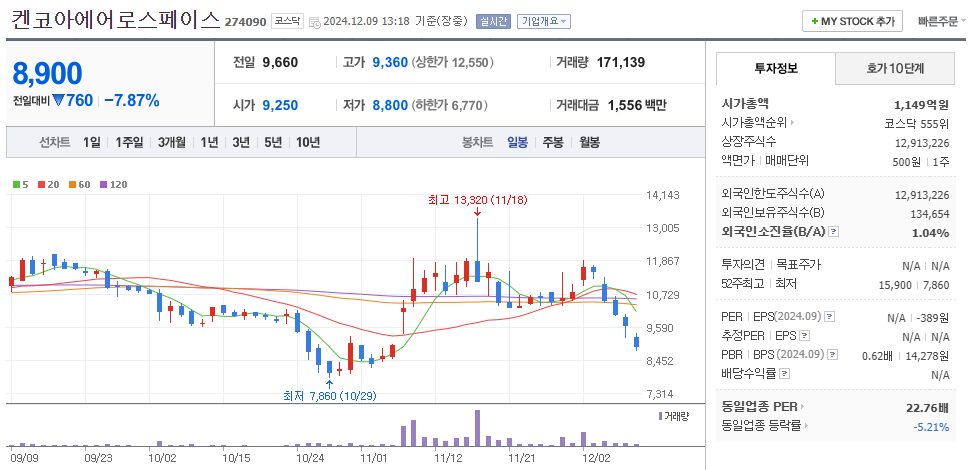Click the -5.21% sector change value
968x470 pixels.
tap(931, 426)
